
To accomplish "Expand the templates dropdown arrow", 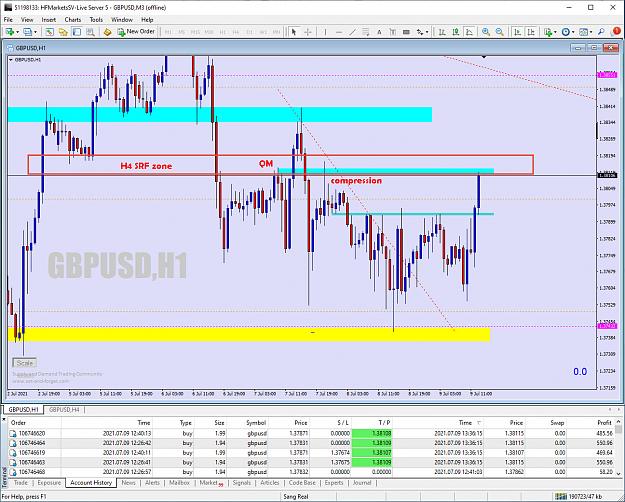I will coord(591,32).
